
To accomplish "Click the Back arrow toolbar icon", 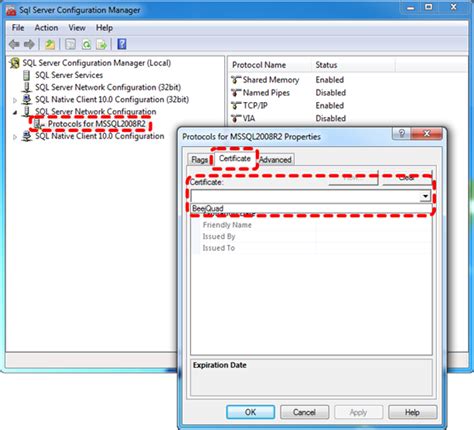I will (x=14, y=44).
